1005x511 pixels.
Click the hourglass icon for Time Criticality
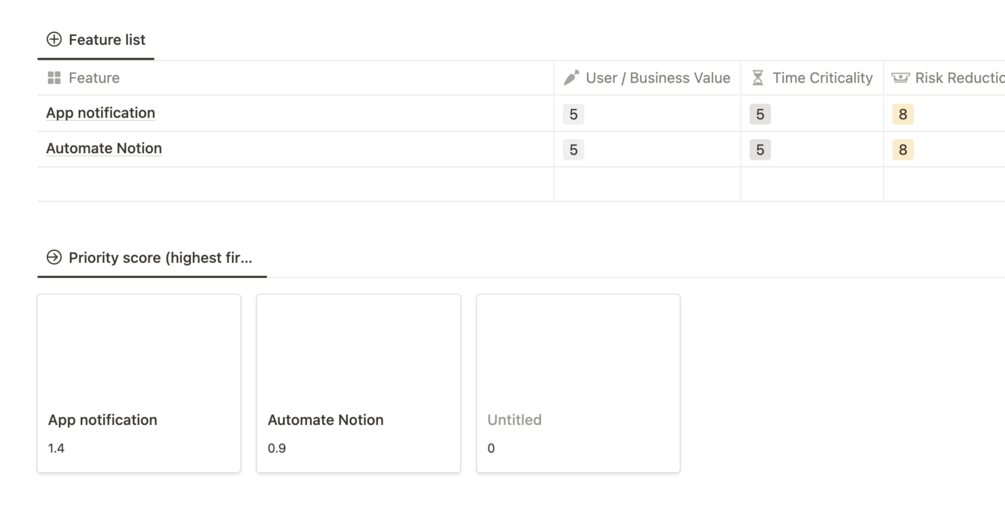758,78
